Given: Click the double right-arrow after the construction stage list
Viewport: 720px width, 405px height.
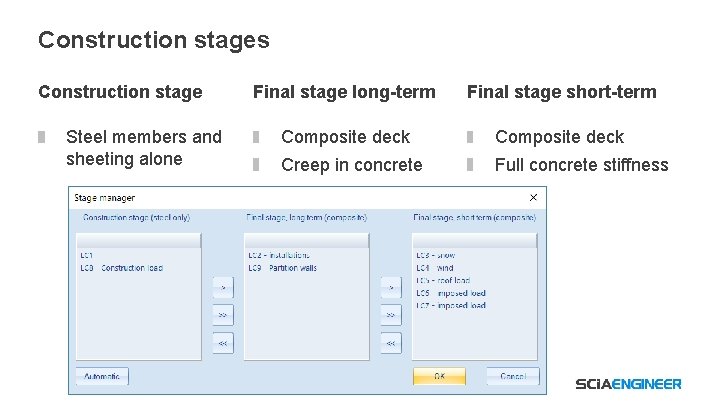Looking at the screenshot, I should point(223,315).
